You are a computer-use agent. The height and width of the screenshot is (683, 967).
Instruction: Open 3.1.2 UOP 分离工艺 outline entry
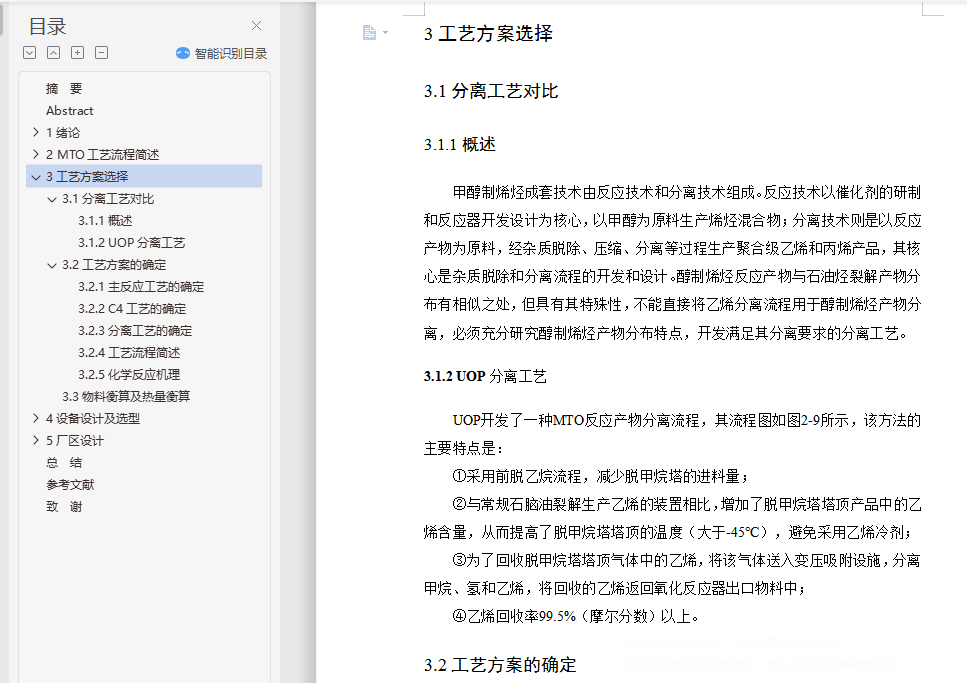[131, 243]
